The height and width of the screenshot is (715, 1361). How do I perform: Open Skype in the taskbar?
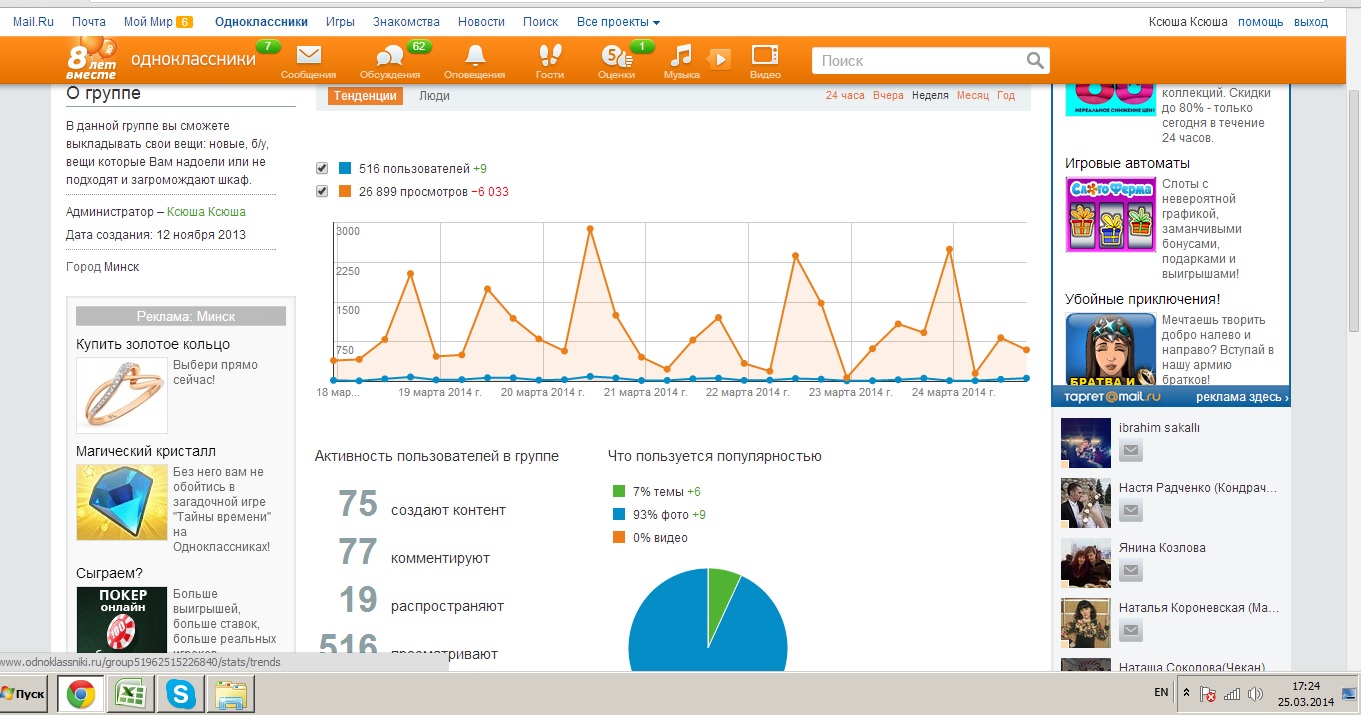click(x=181, y=694)
